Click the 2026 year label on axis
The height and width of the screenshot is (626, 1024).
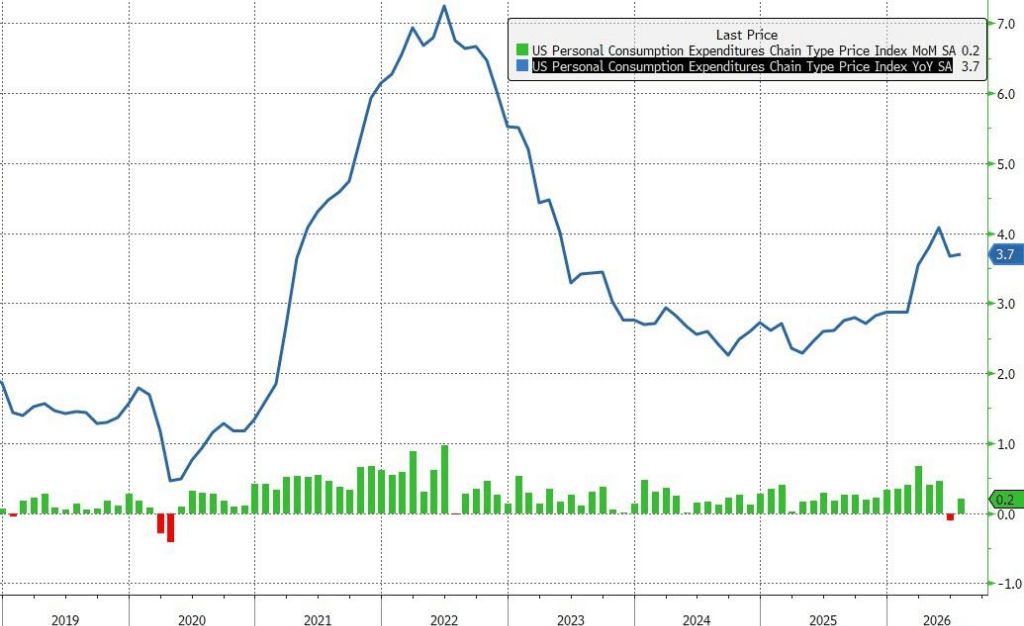pyautogui.click(x=936, y=619)
